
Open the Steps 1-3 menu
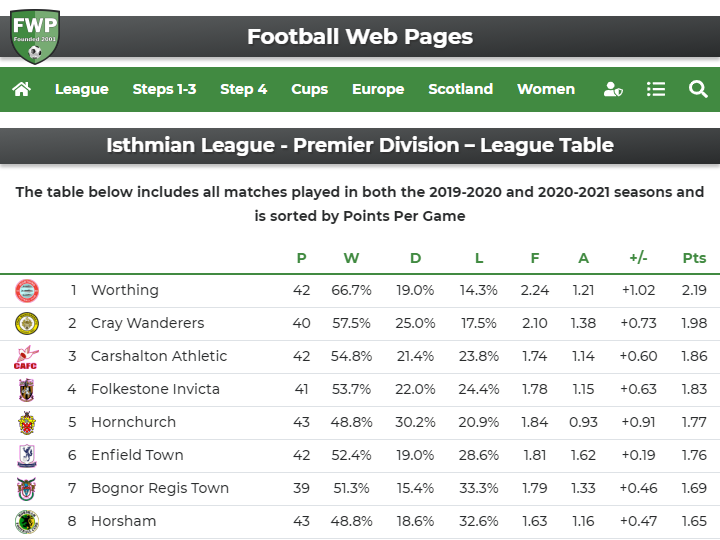click(164, 89)
